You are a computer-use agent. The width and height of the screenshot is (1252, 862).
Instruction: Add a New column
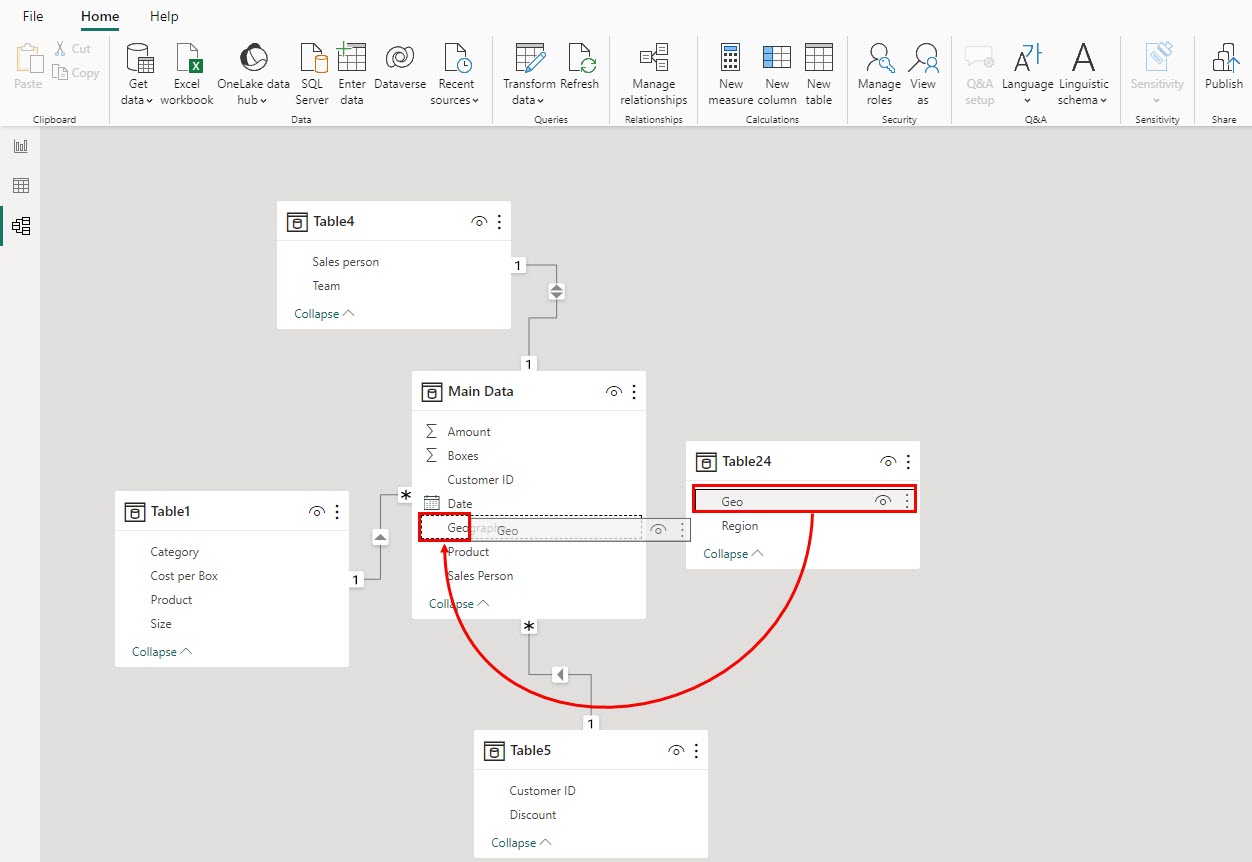(776, 73)
